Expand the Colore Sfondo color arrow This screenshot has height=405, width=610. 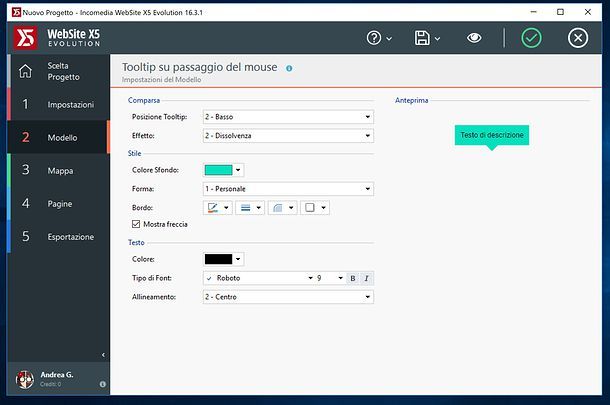point(238,170)
